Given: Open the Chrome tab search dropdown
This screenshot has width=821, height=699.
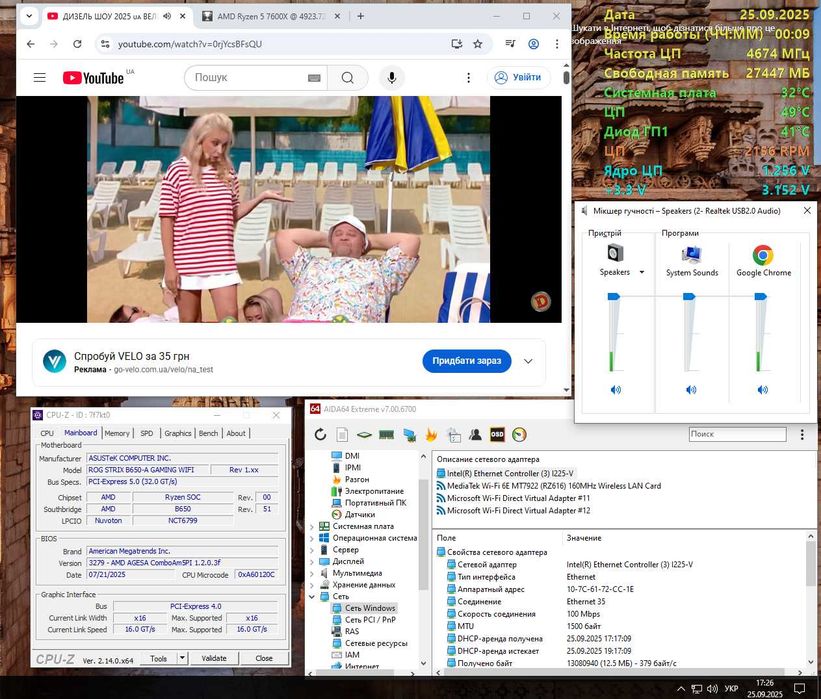Looking at the screenshot, I should 29,16.
